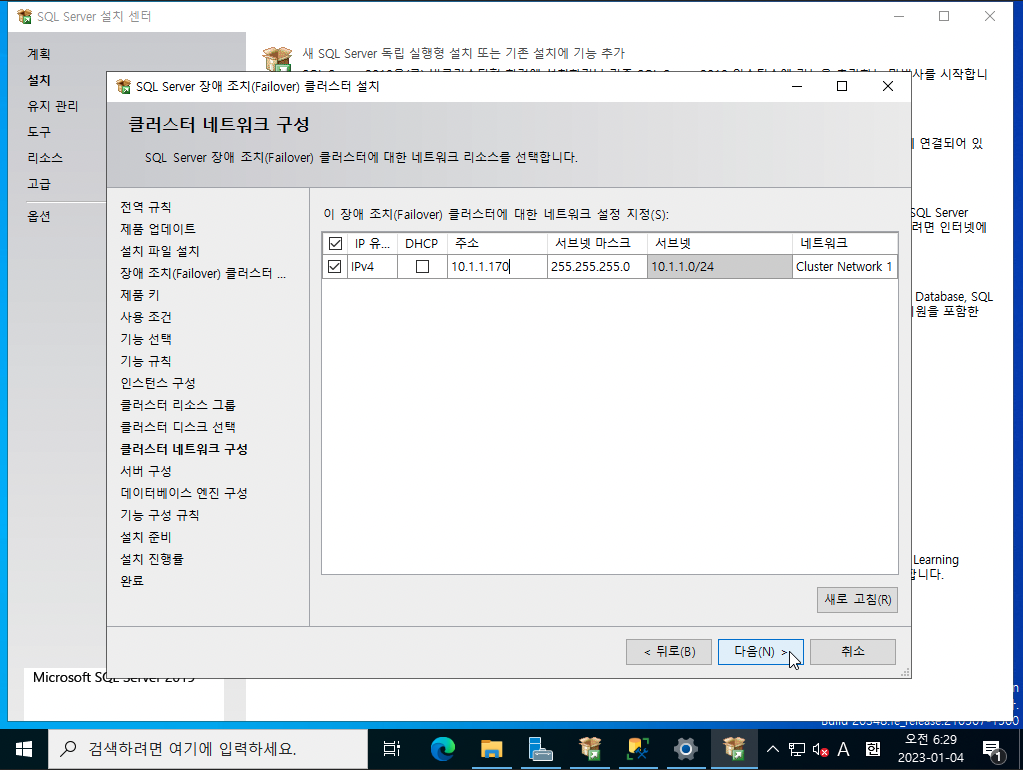Show hidden tray icons with the chevron
1023x770 pixels.
772,749
